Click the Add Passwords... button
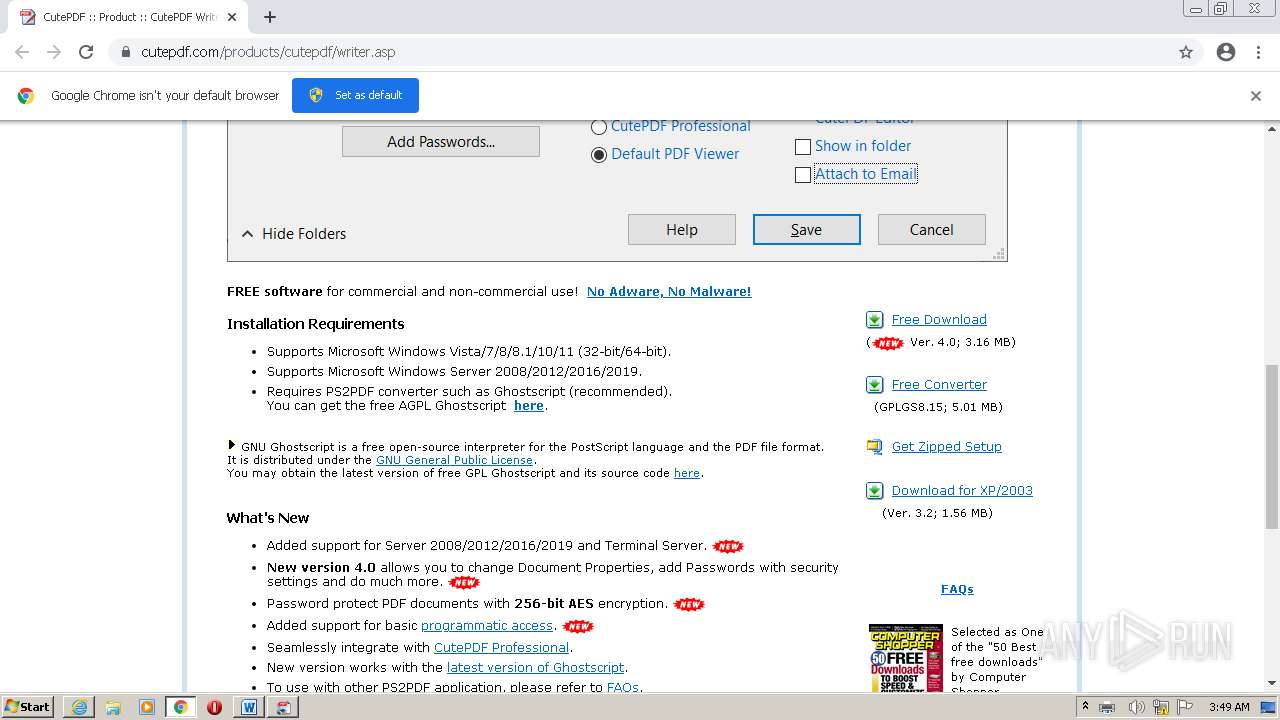Screen dimensions: 1280x720 click(x=441, y=142)
